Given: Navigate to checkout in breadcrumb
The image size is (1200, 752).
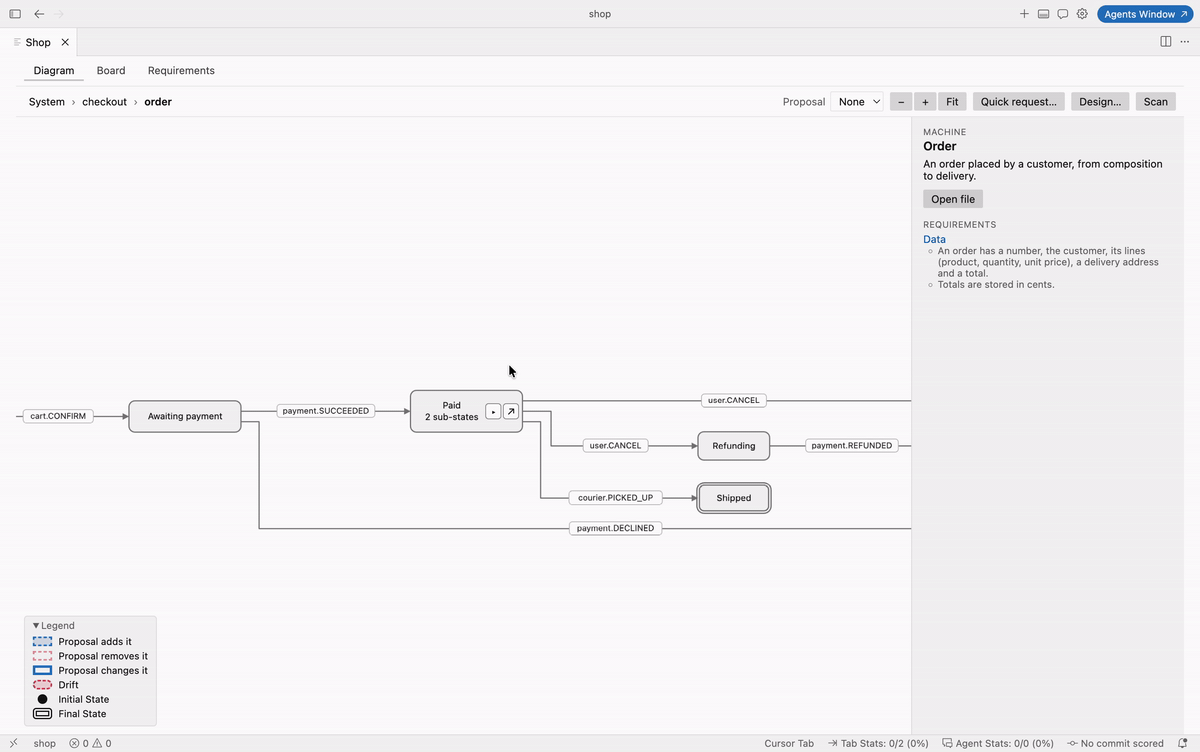Looking at the screenshot, I should click(x=104, y=102).
